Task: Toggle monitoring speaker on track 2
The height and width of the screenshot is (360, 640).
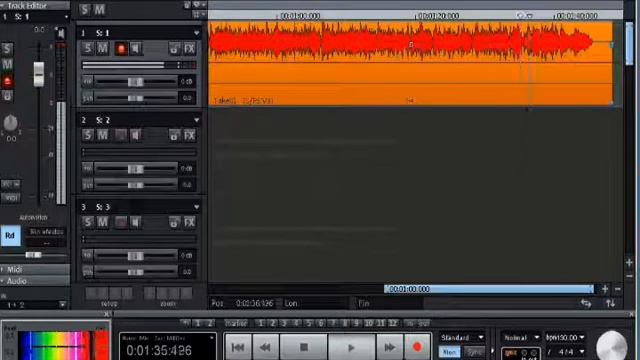Action: point(136,135)
